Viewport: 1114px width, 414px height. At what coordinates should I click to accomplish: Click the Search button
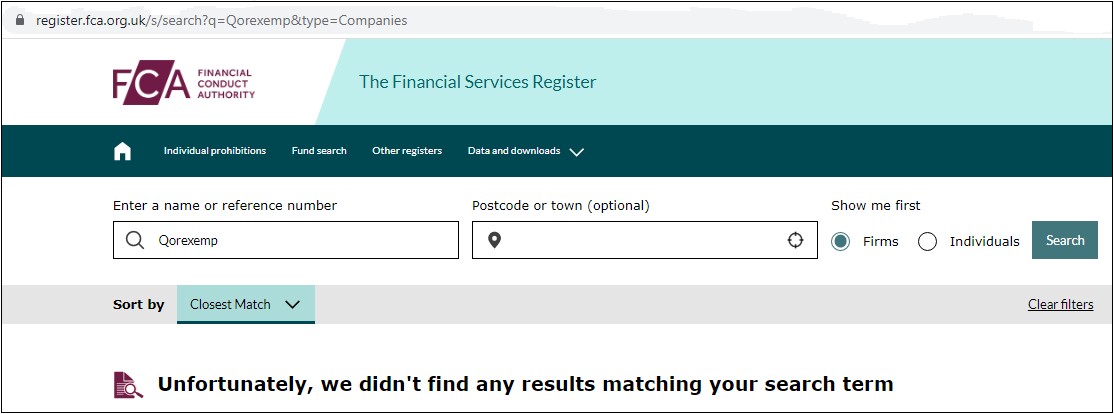(x=1064, y=240)
